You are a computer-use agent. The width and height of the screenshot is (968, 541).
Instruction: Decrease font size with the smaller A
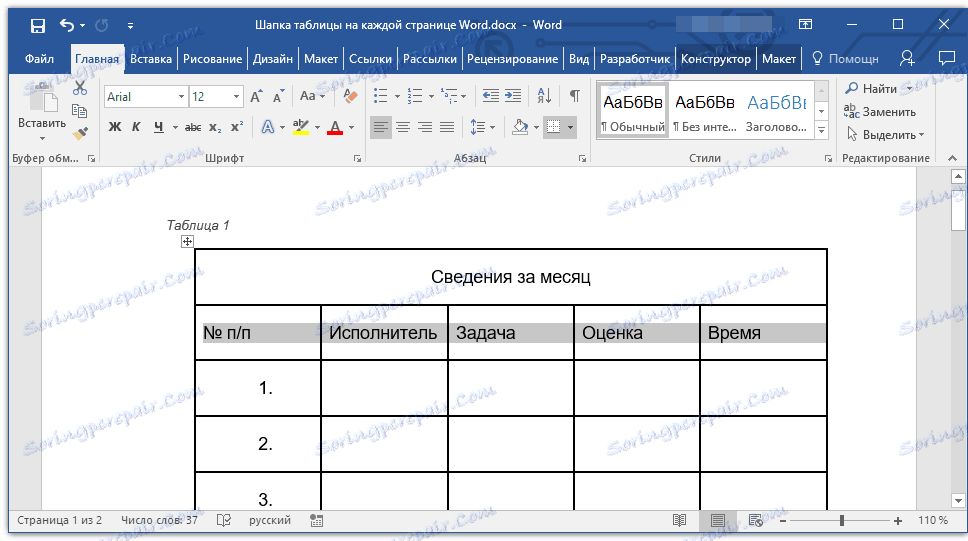(278, 96)
